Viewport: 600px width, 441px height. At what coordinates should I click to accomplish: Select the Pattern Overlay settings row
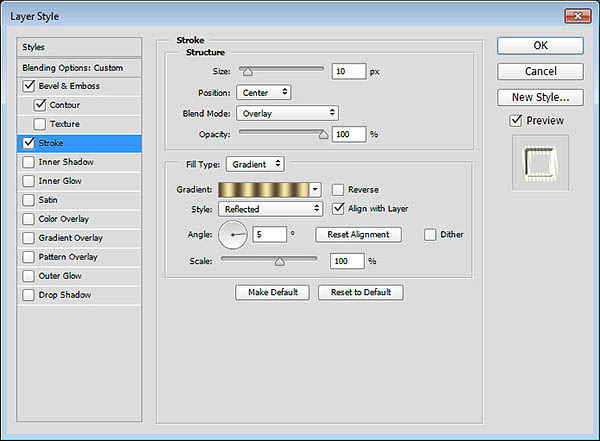tap(79, 257)
